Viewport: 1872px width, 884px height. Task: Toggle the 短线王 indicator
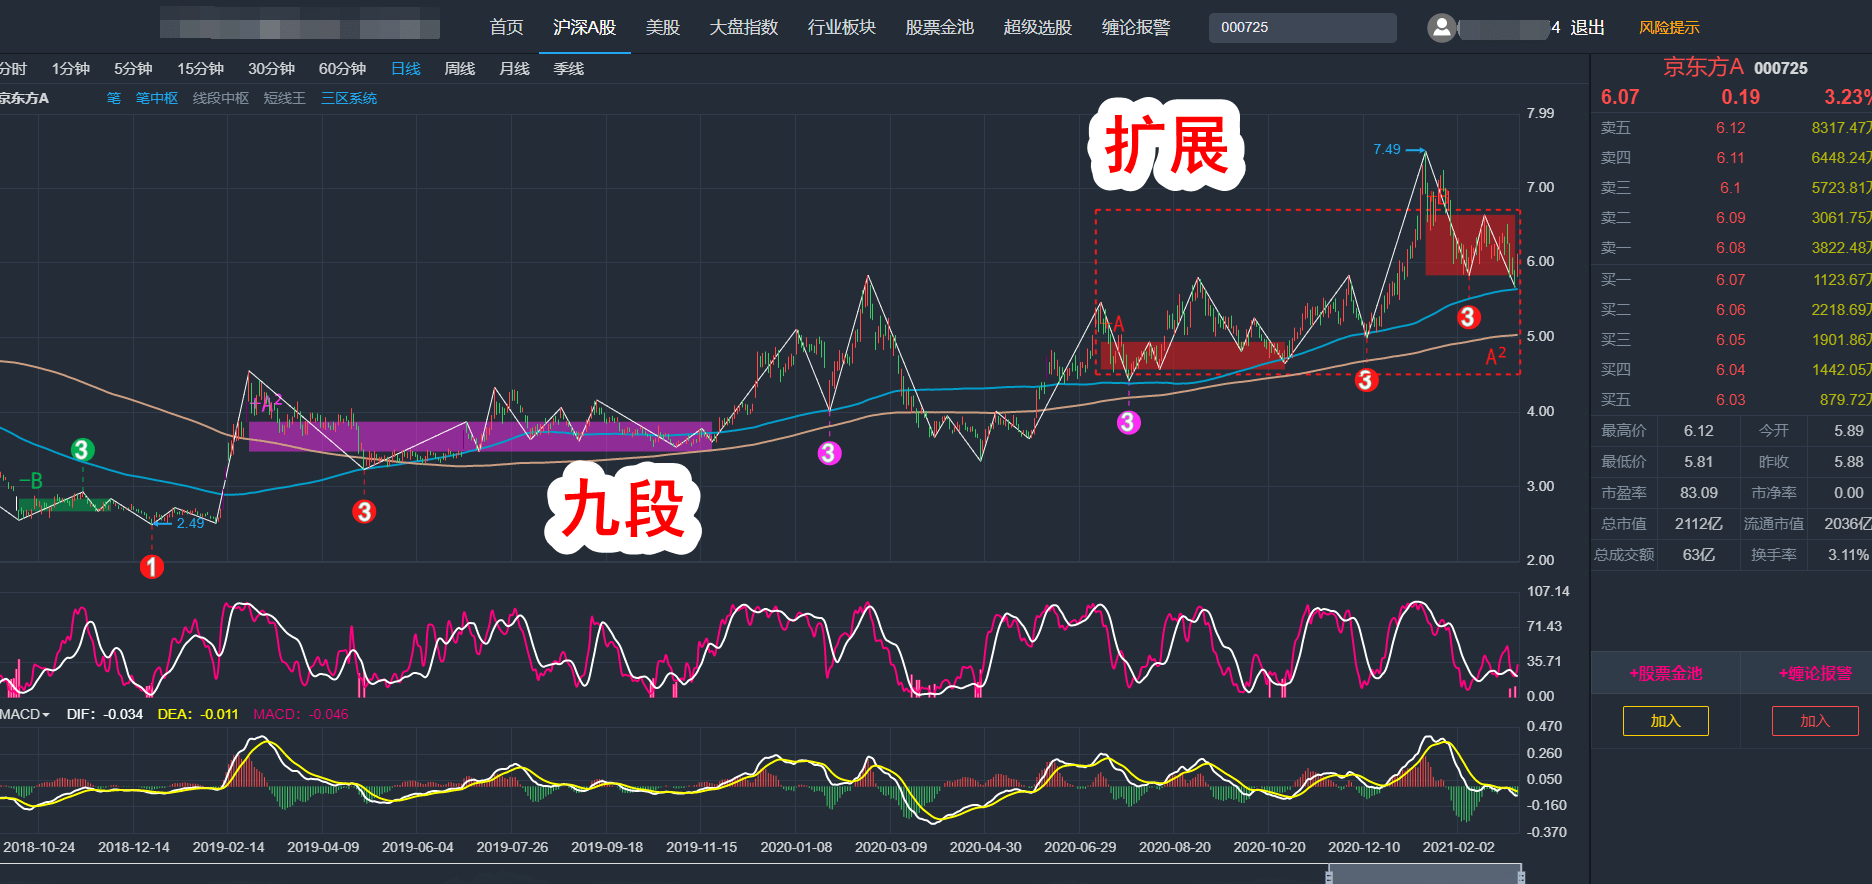pos(284,98)
